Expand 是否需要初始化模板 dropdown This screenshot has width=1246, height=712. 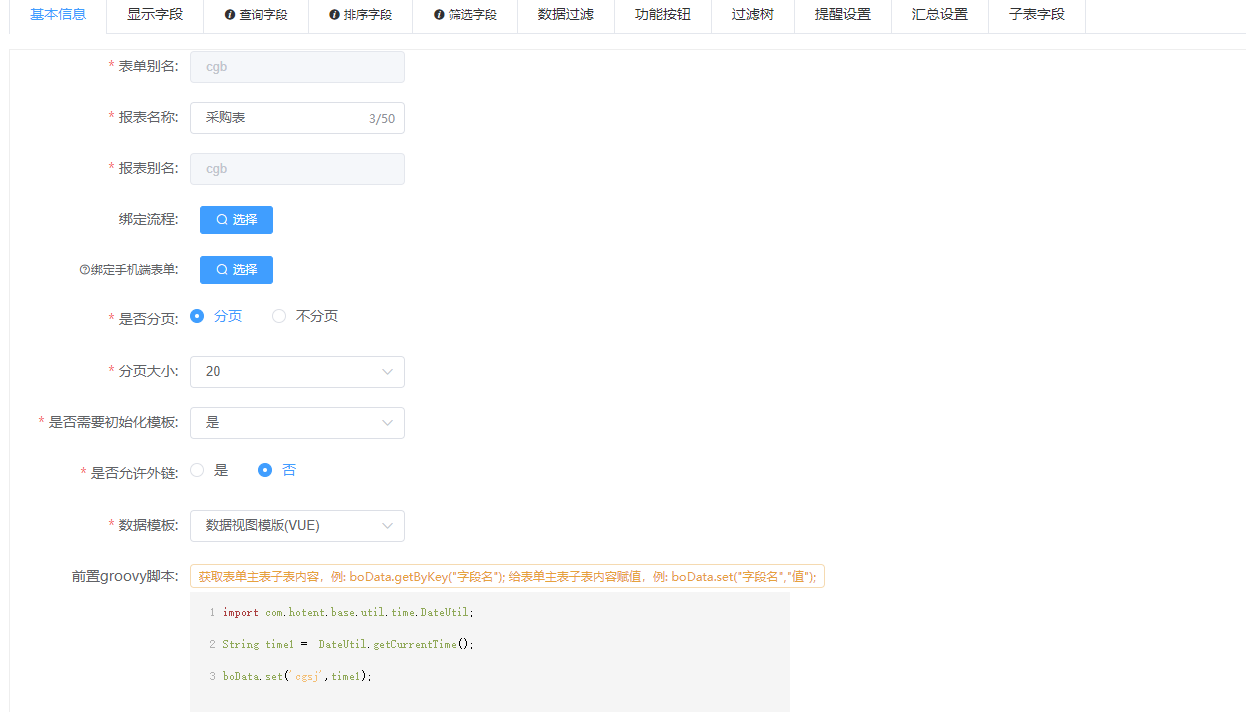(297, 423)
